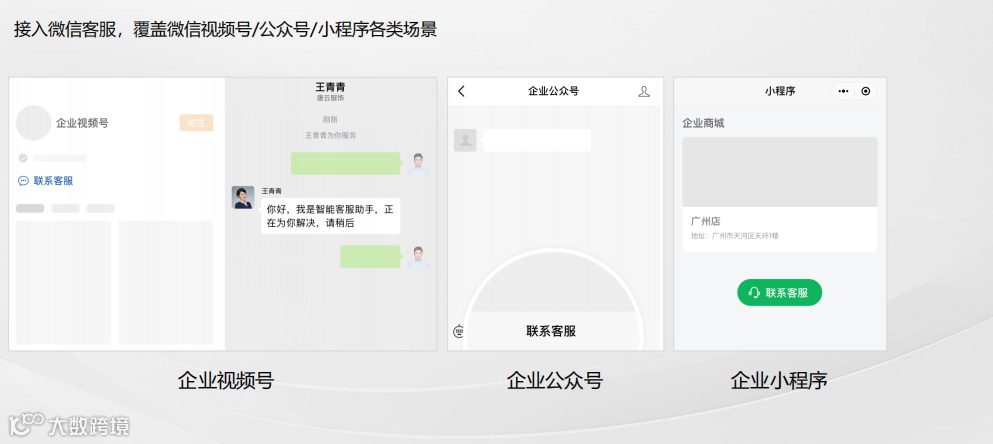This screenshot has height=444, width=993.
Task: Click the 小程序 header title
Action: coord(780,91)
